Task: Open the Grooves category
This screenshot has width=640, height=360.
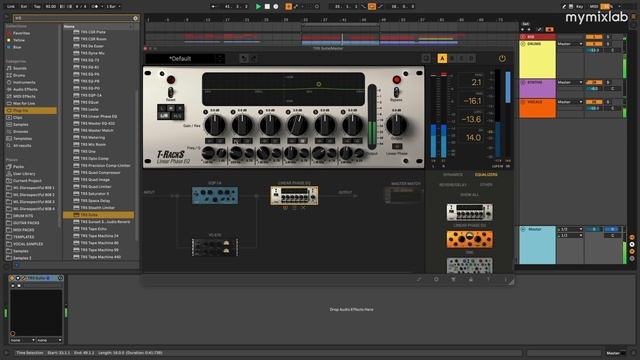Action: click(x=20, y=131)
